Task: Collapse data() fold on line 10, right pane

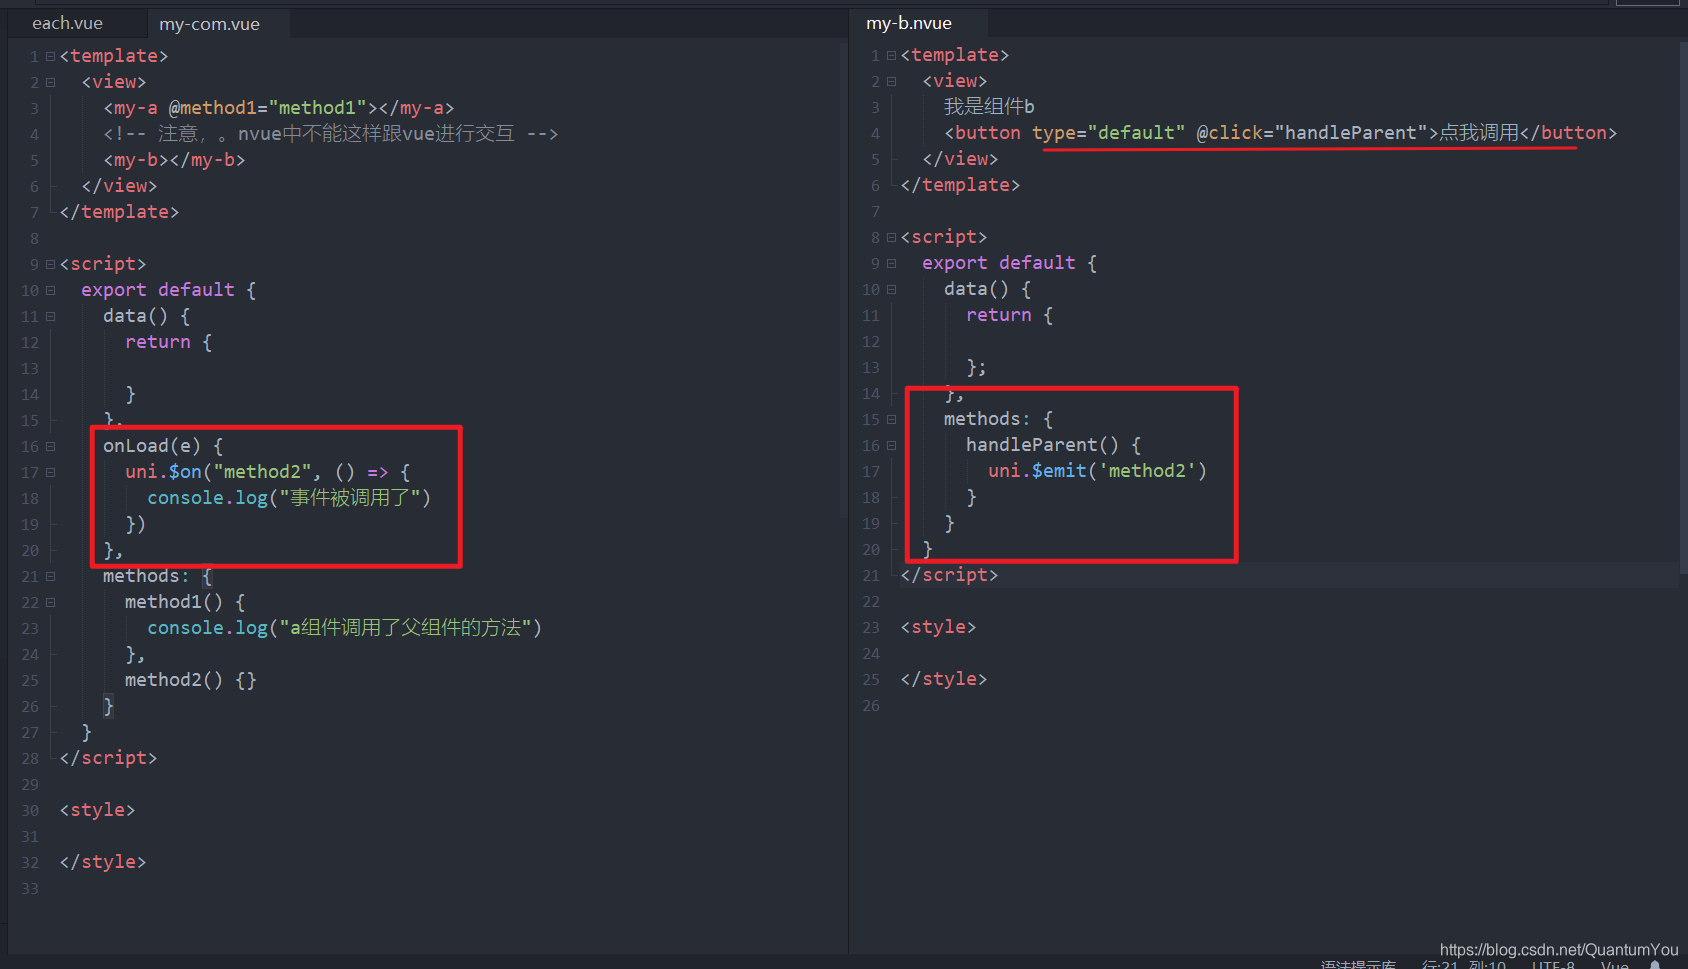Action: [x=891, y=290]
